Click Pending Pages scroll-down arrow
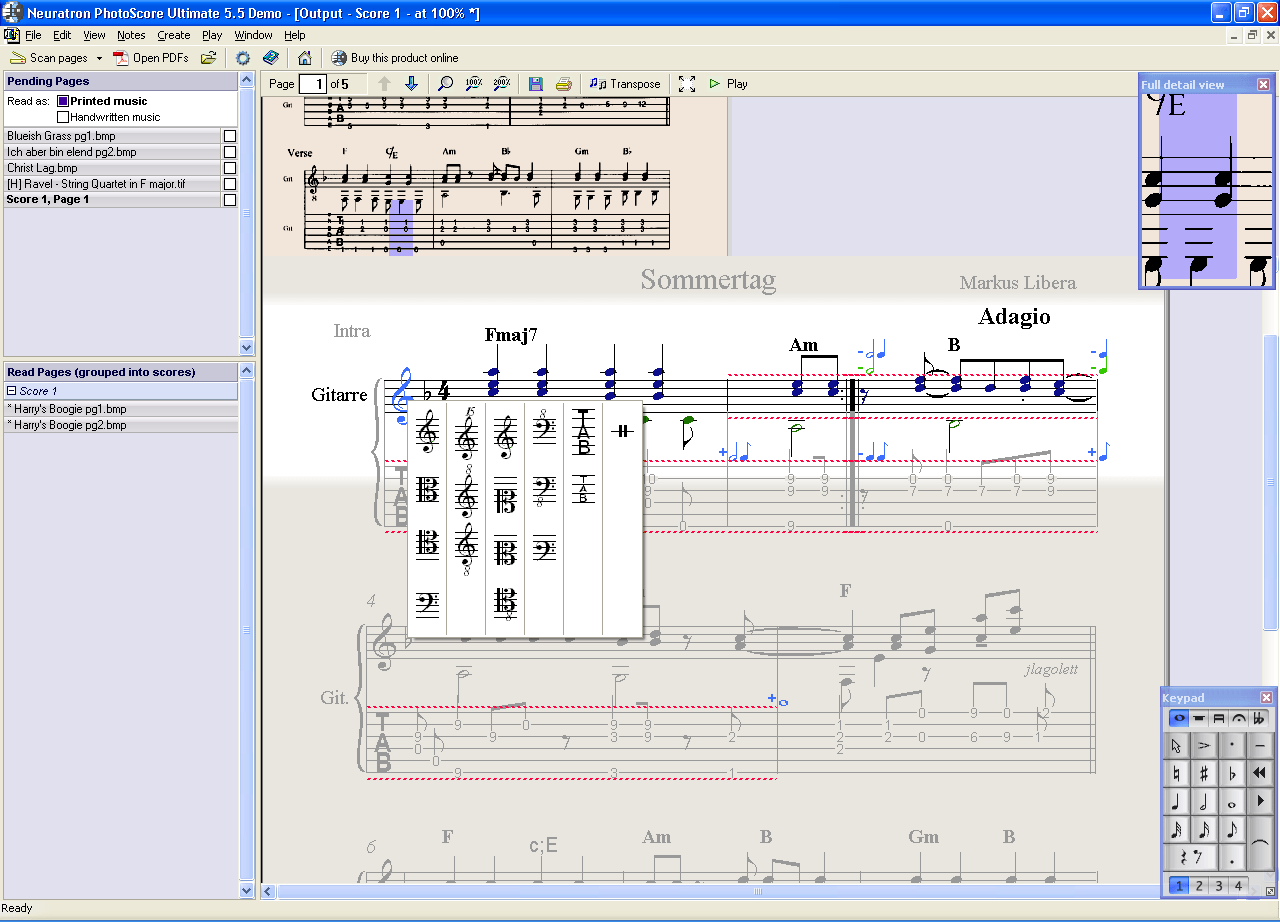 coord(247,347)
